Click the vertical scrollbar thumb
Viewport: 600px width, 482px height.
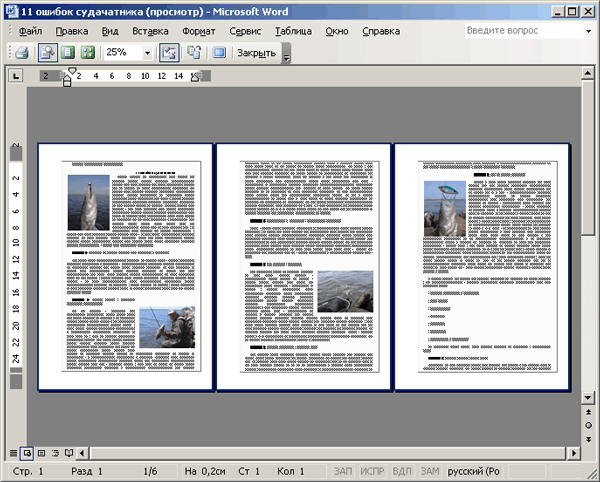click(x=588, y=158)
